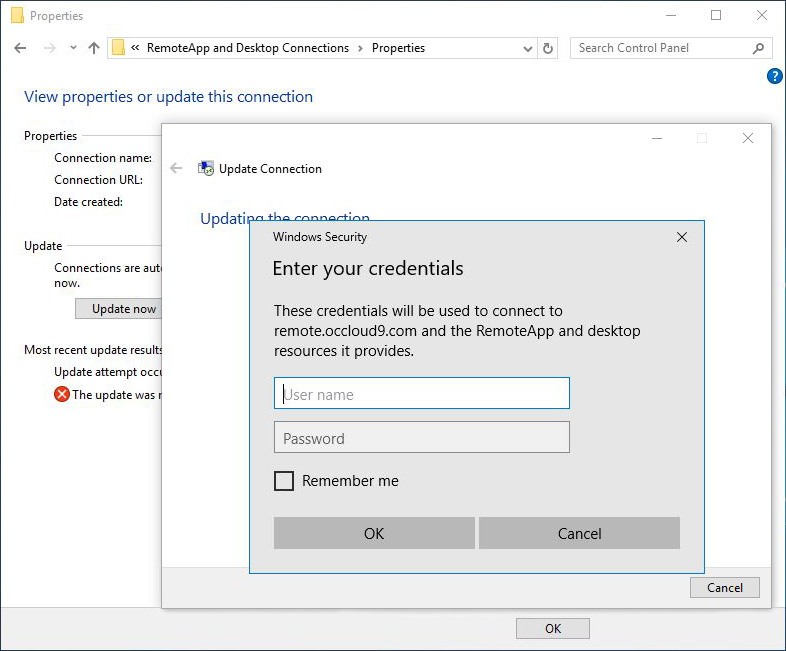
Task: Go back in Control Panel navigation
Action: tap(20, 48)
